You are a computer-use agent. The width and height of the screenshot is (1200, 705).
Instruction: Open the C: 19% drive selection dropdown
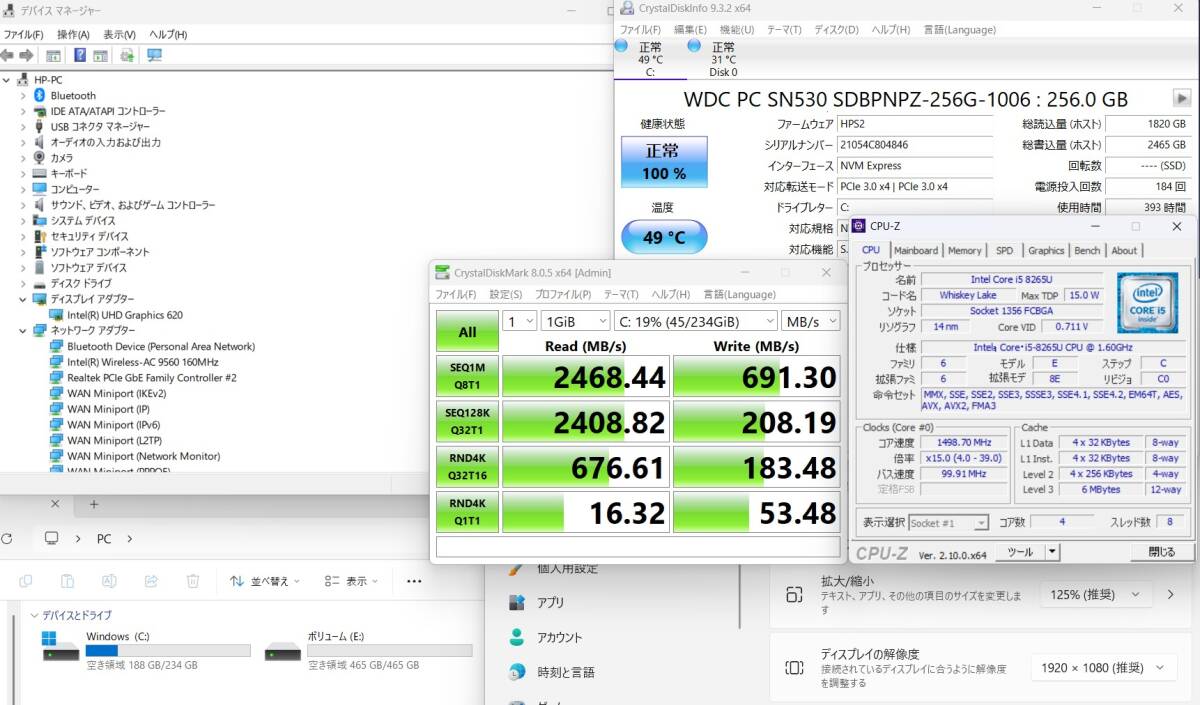click(696, 321)
